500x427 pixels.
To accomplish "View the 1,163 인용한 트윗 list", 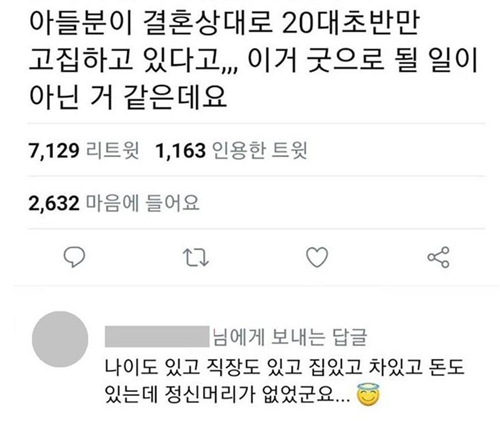I will click(x=231, y=150).
